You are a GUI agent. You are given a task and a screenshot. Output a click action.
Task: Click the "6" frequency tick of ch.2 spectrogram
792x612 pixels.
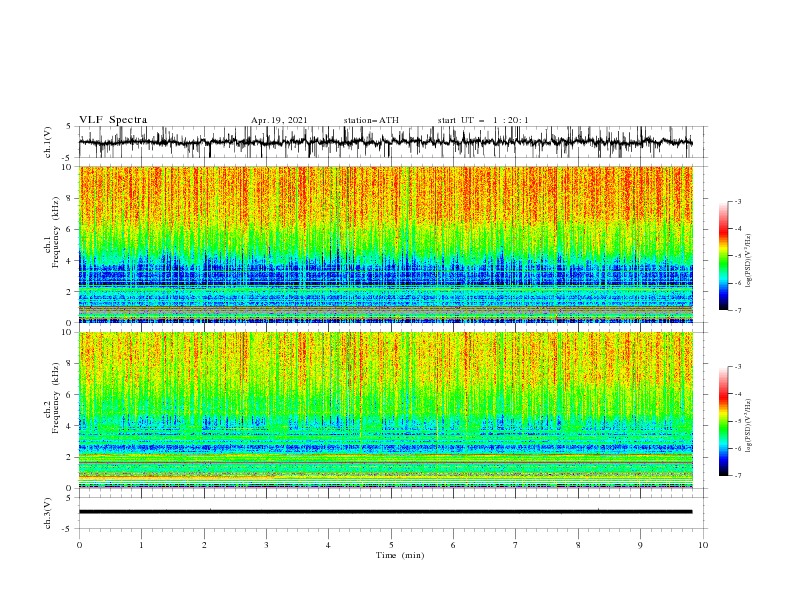point(71,395)
